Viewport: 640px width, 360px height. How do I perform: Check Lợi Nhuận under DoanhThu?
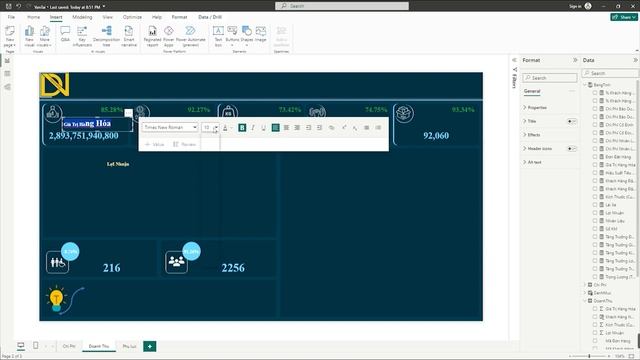tap(595, 333)
